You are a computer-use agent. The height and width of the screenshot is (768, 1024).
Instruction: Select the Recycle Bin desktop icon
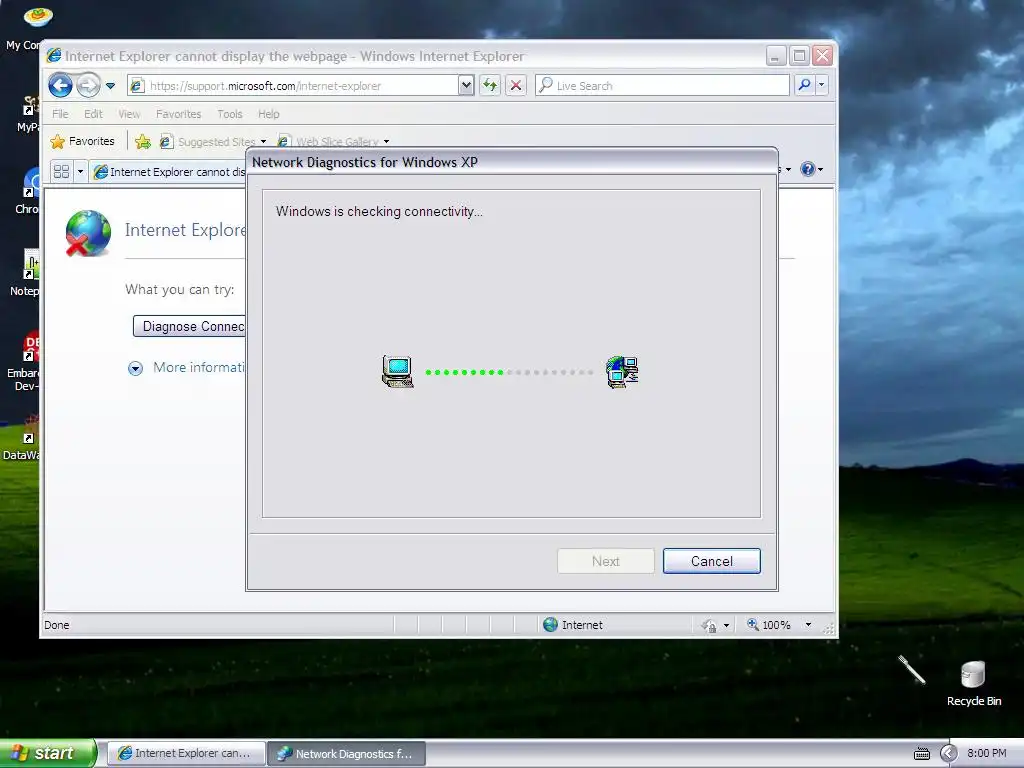(974, 684)
